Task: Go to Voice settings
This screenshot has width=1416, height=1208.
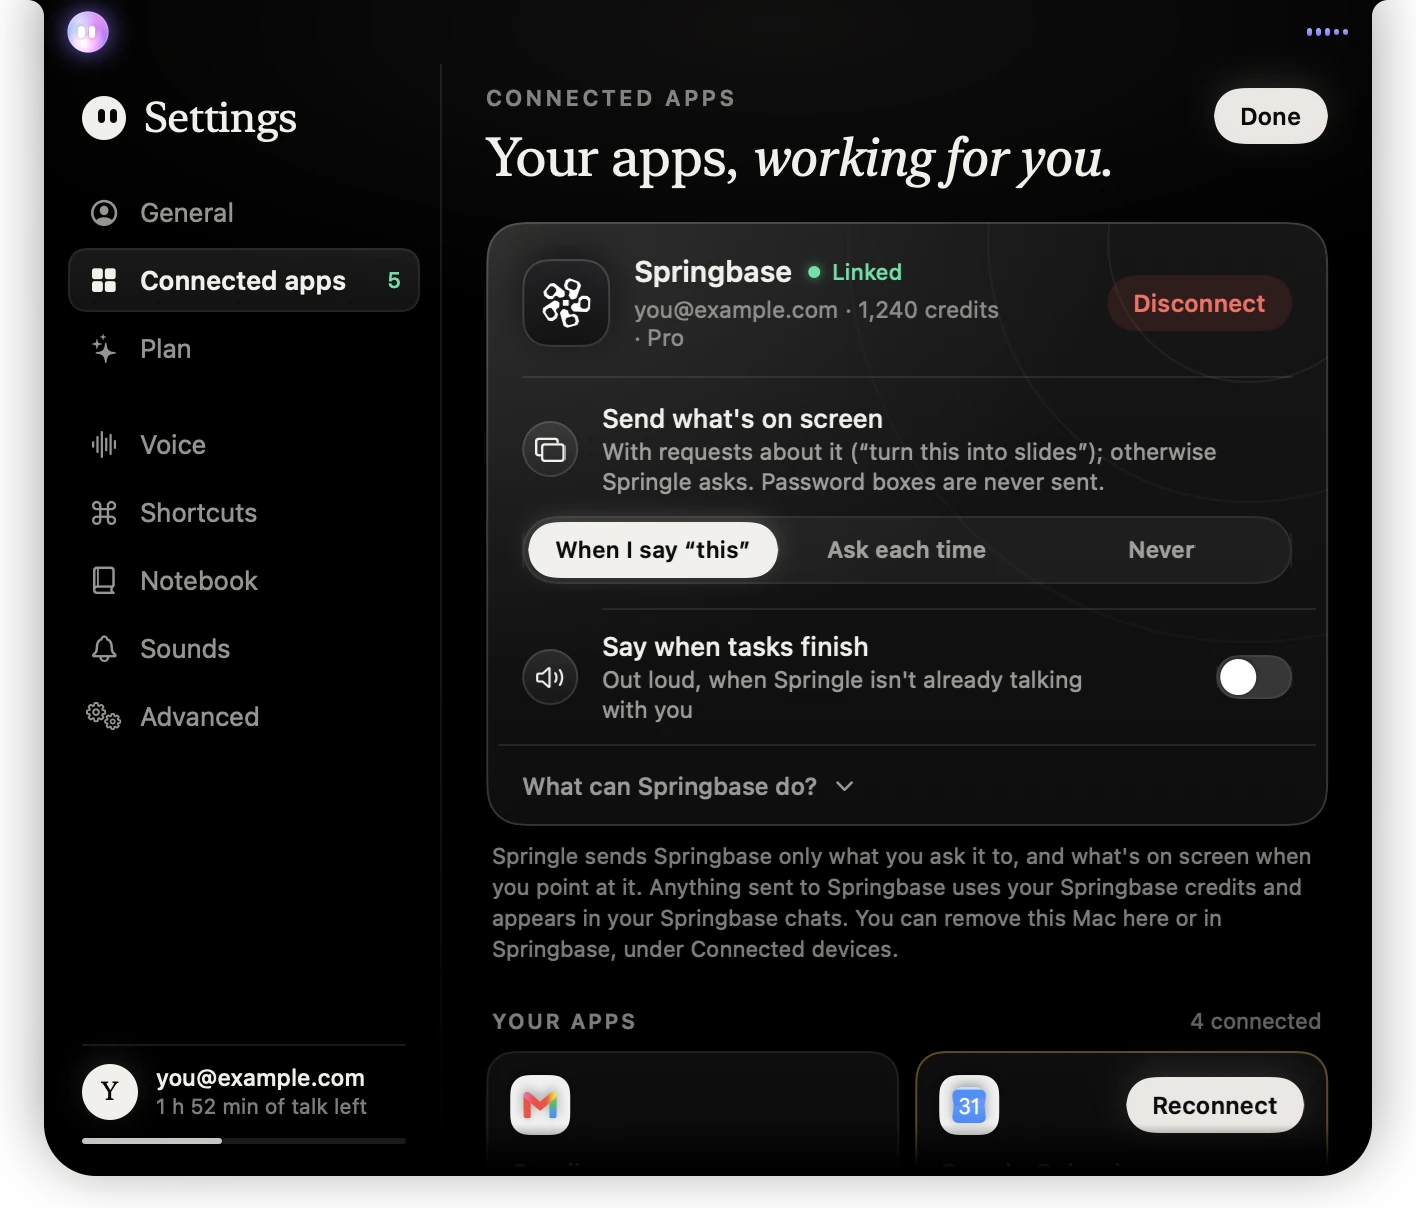Action: point(244,445)
